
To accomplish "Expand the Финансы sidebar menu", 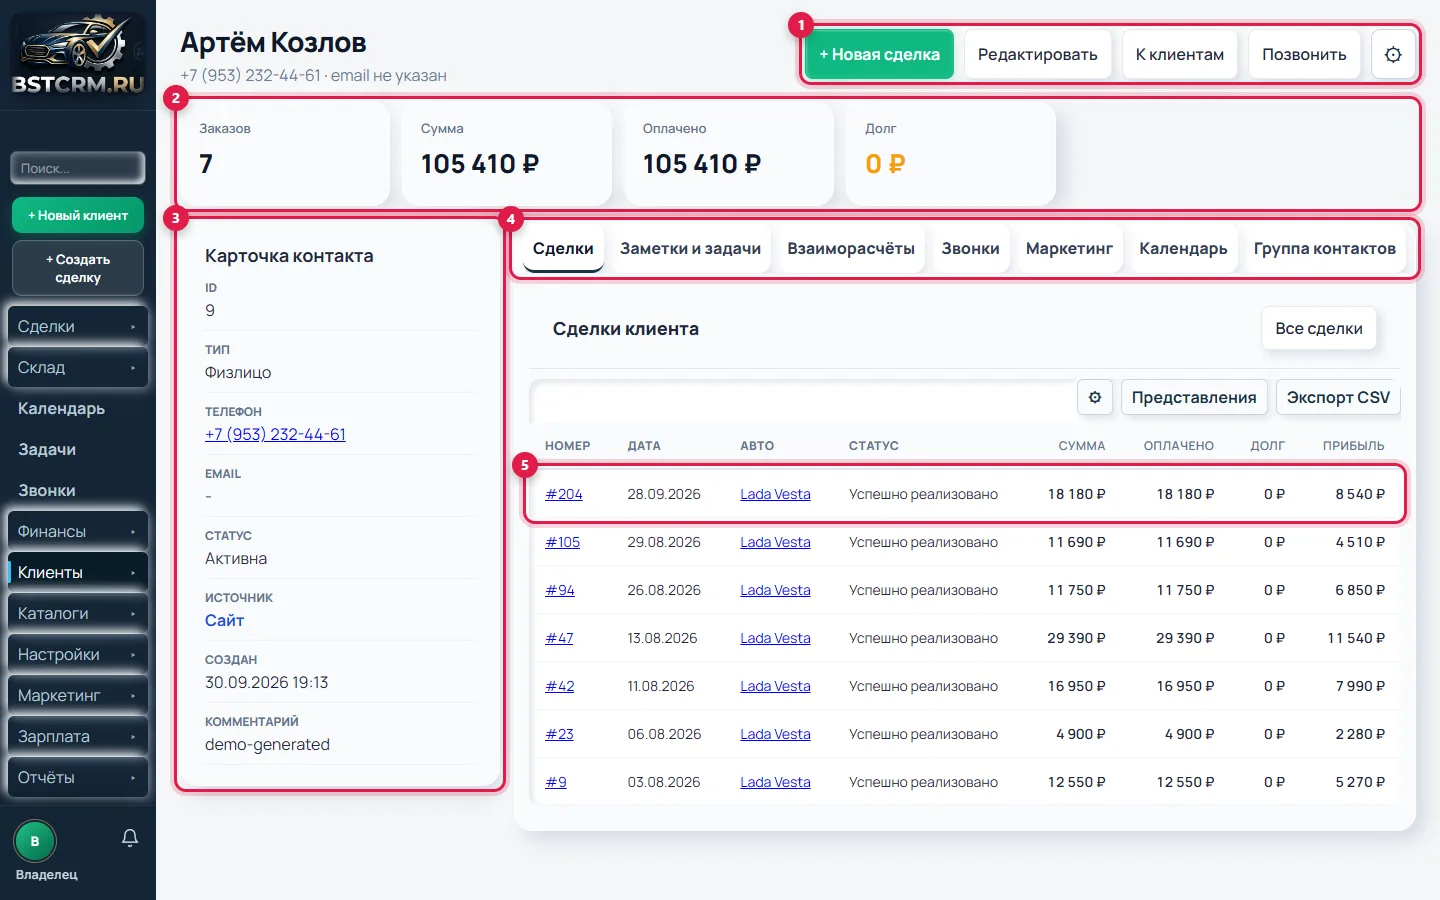I will (x=78, y=531).
